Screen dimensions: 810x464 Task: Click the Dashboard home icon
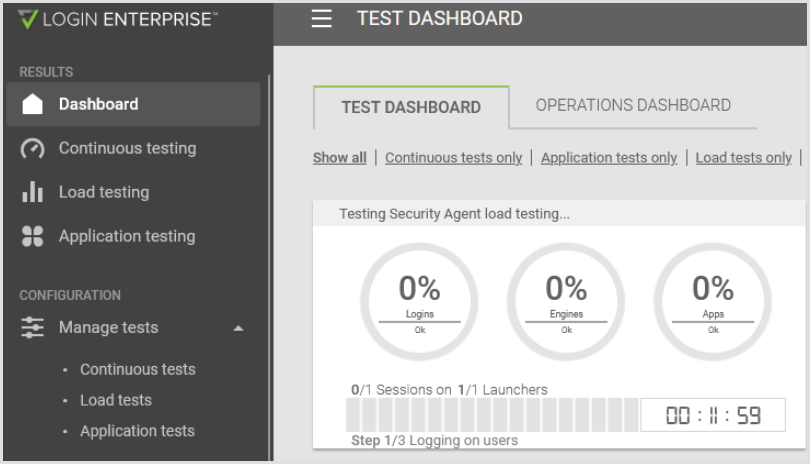point(33,104)
